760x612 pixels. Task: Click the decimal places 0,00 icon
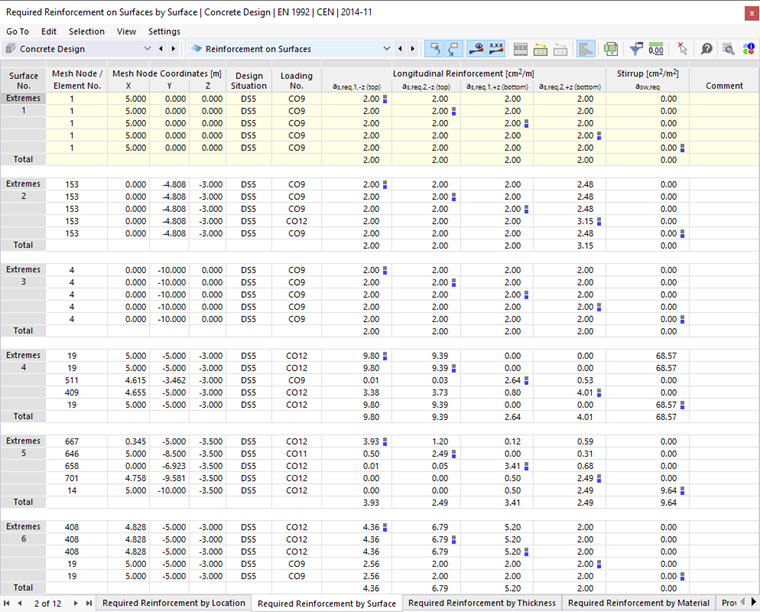[656, 48]
